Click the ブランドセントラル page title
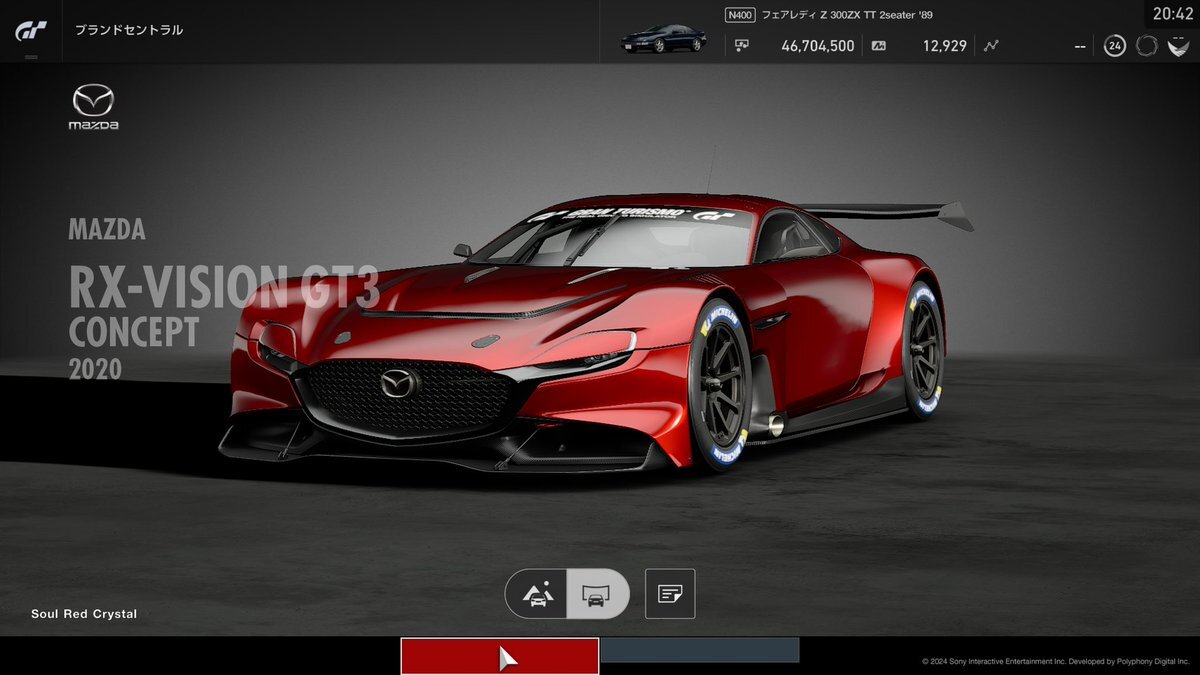Viewport: 1200px width, 675px height. (x=129, y=30)
